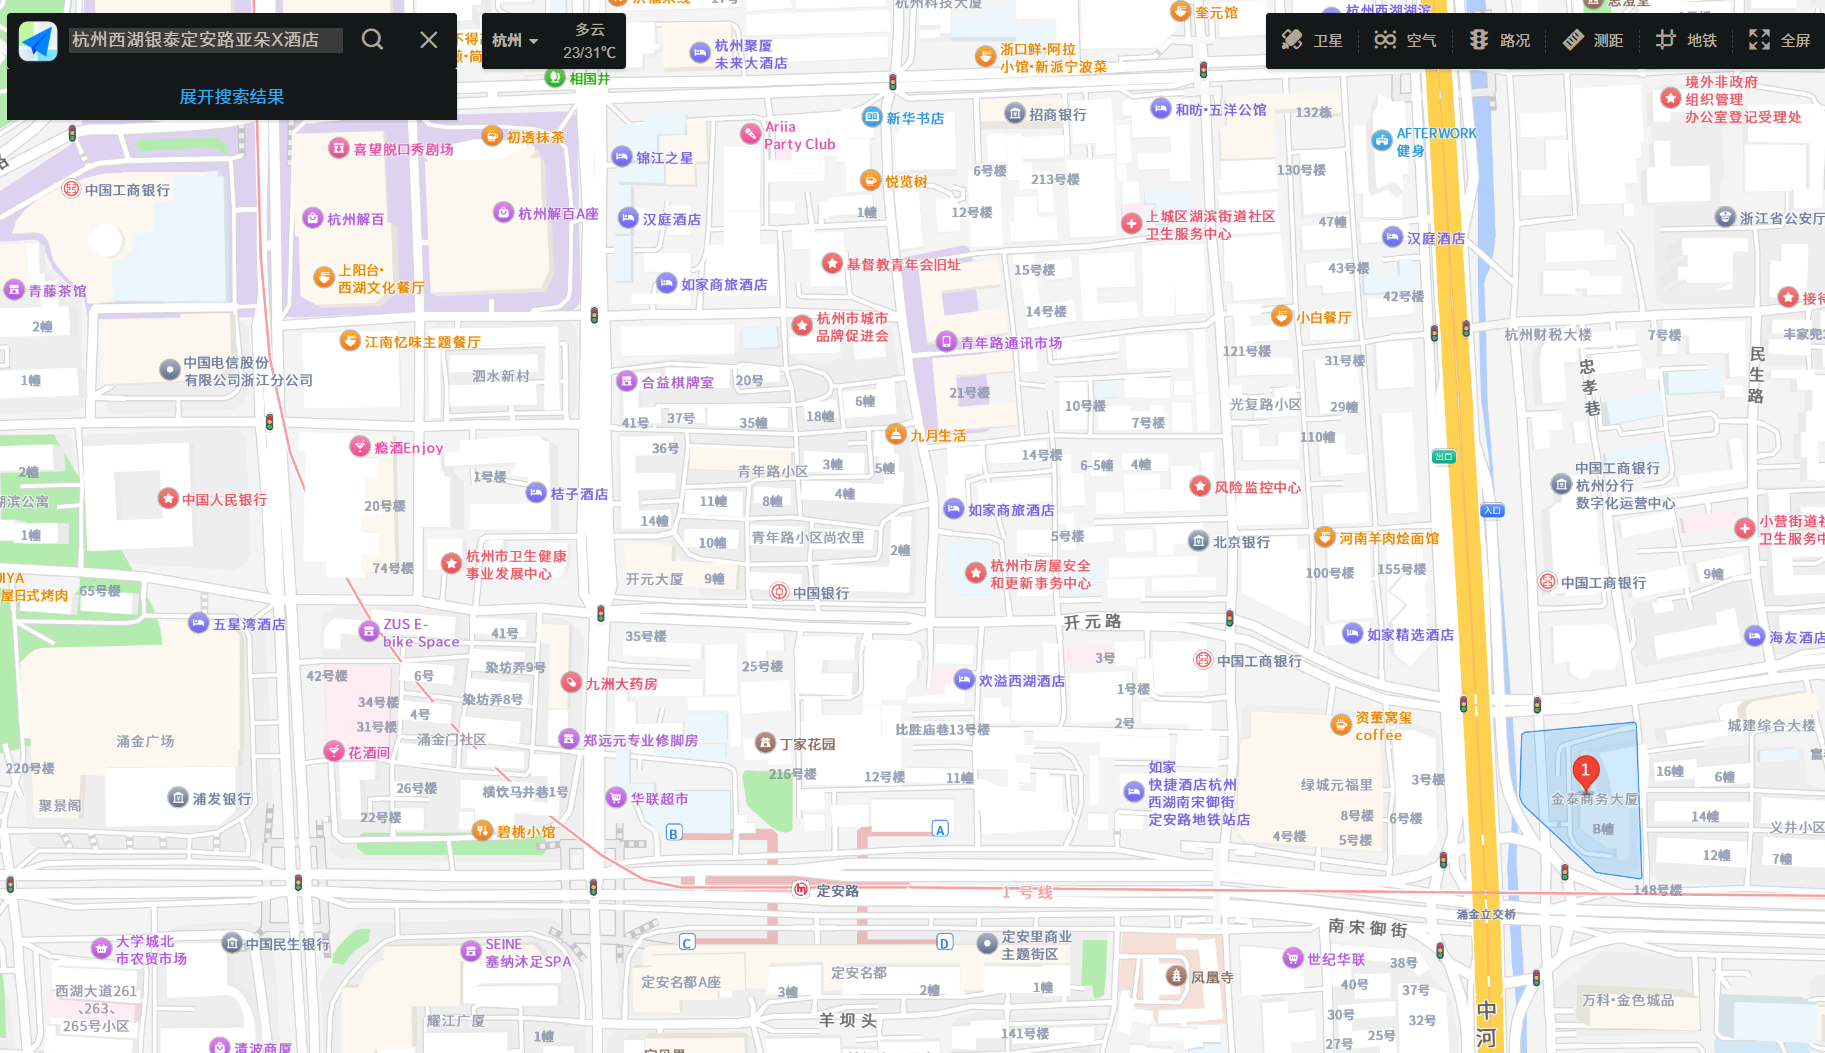
Task: Click subway exit D marker
Action: click(x=945, y=942)
